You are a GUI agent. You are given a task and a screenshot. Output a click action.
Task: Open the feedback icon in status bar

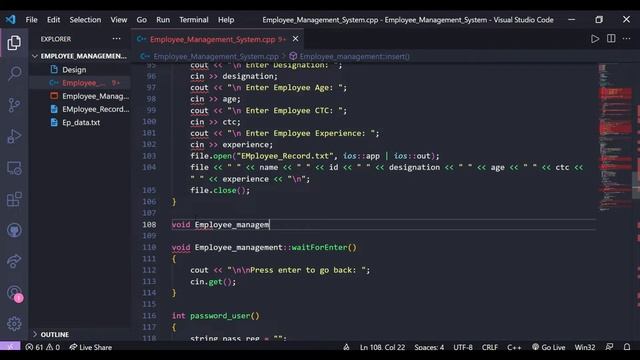coord(609,347)
